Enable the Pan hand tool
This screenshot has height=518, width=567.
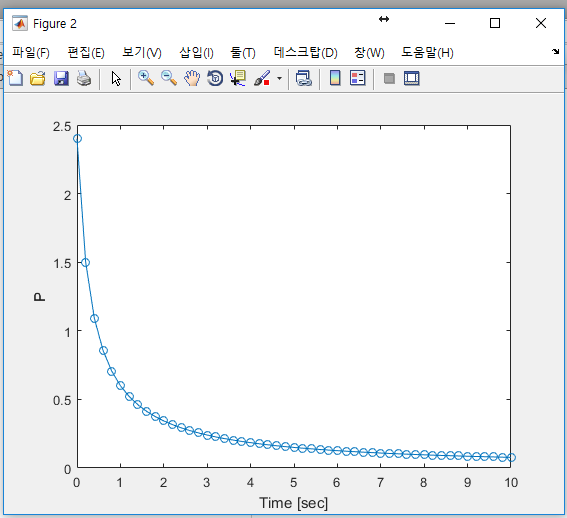tap(192, 78)
